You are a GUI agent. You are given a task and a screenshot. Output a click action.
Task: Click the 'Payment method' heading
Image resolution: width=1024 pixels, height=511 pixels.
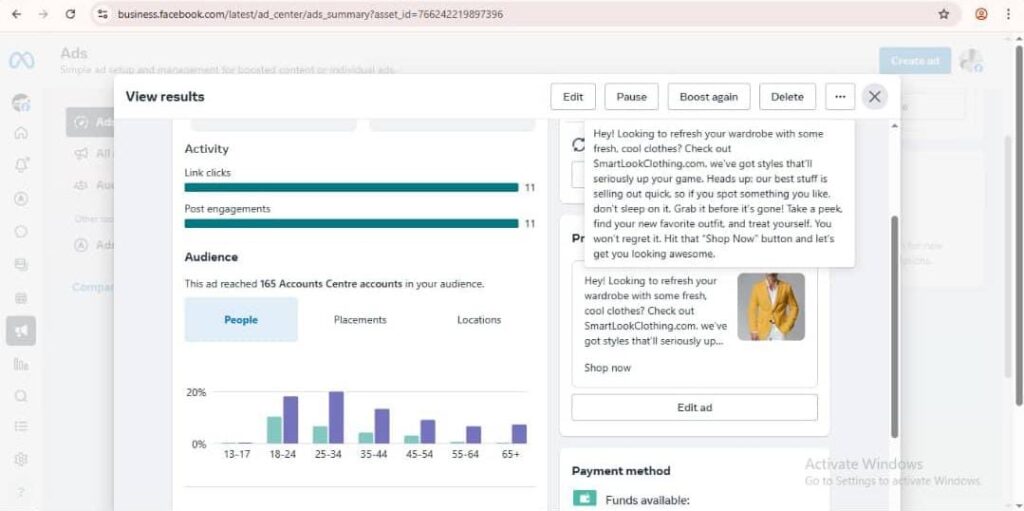621,470
